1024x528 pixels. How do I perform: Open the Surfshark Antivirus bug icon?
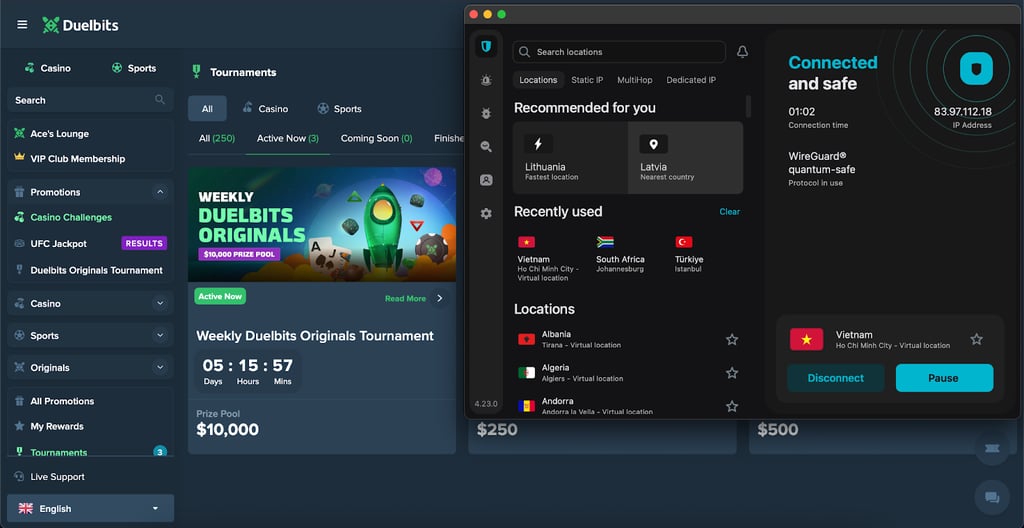coord(486,113)
